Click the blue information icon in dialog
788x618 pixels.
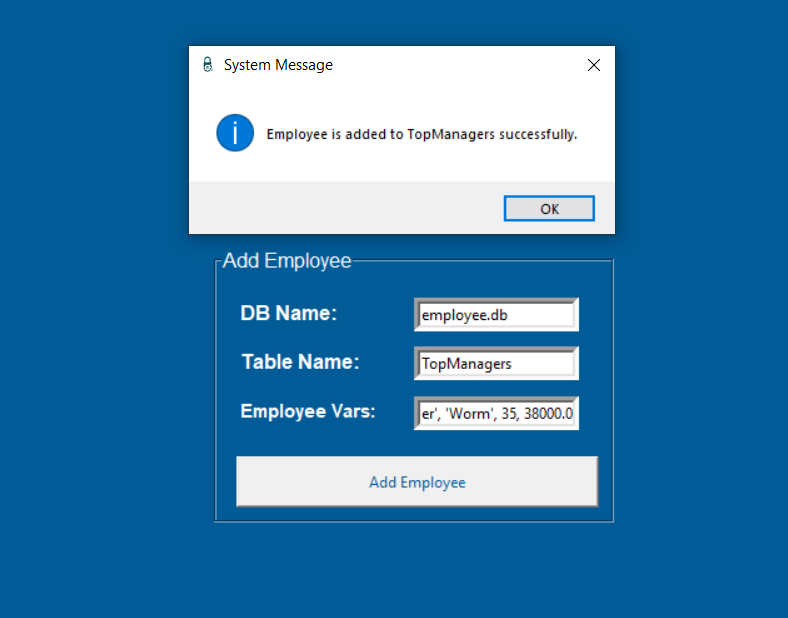[x=235, y=133]
